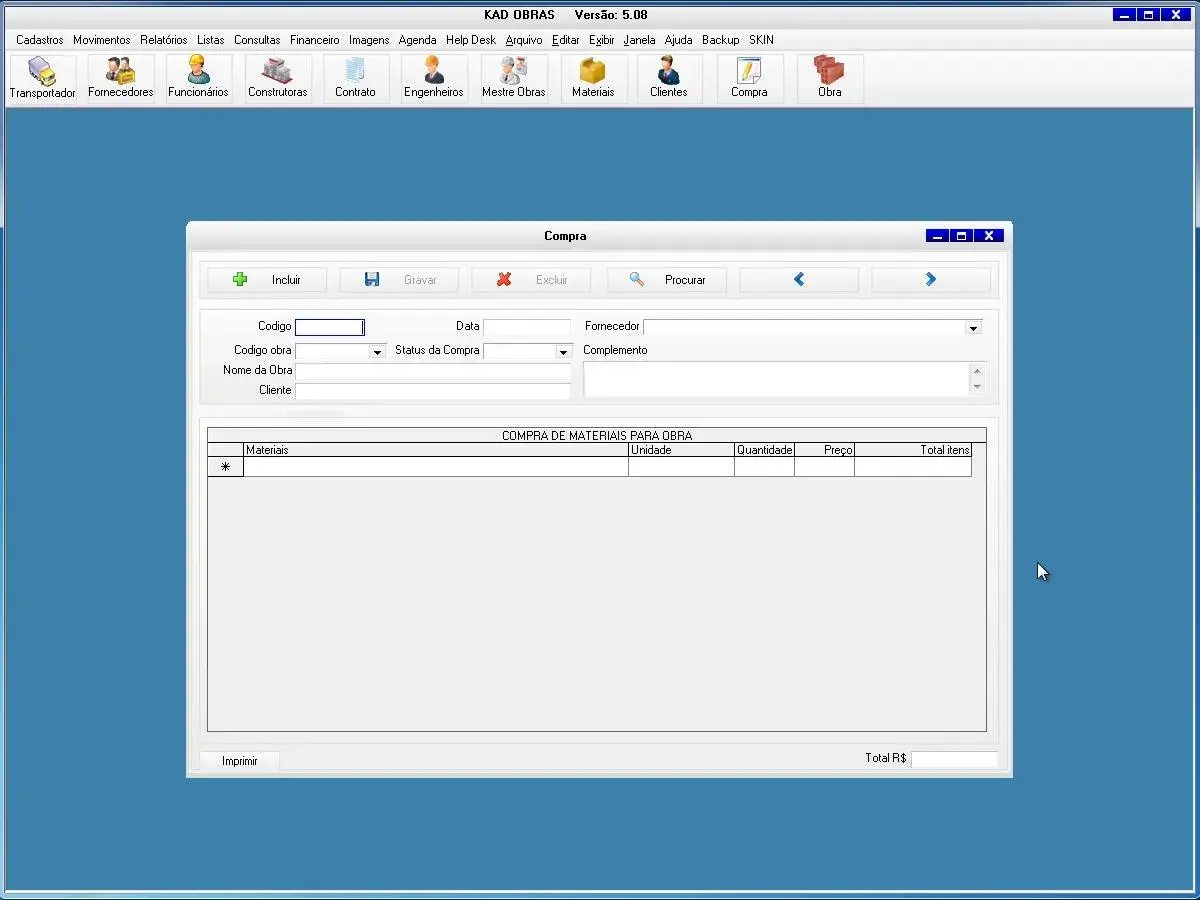Click the Imprimir button
Viewport: 1200px width, 900px height.
tap(240, 761)
